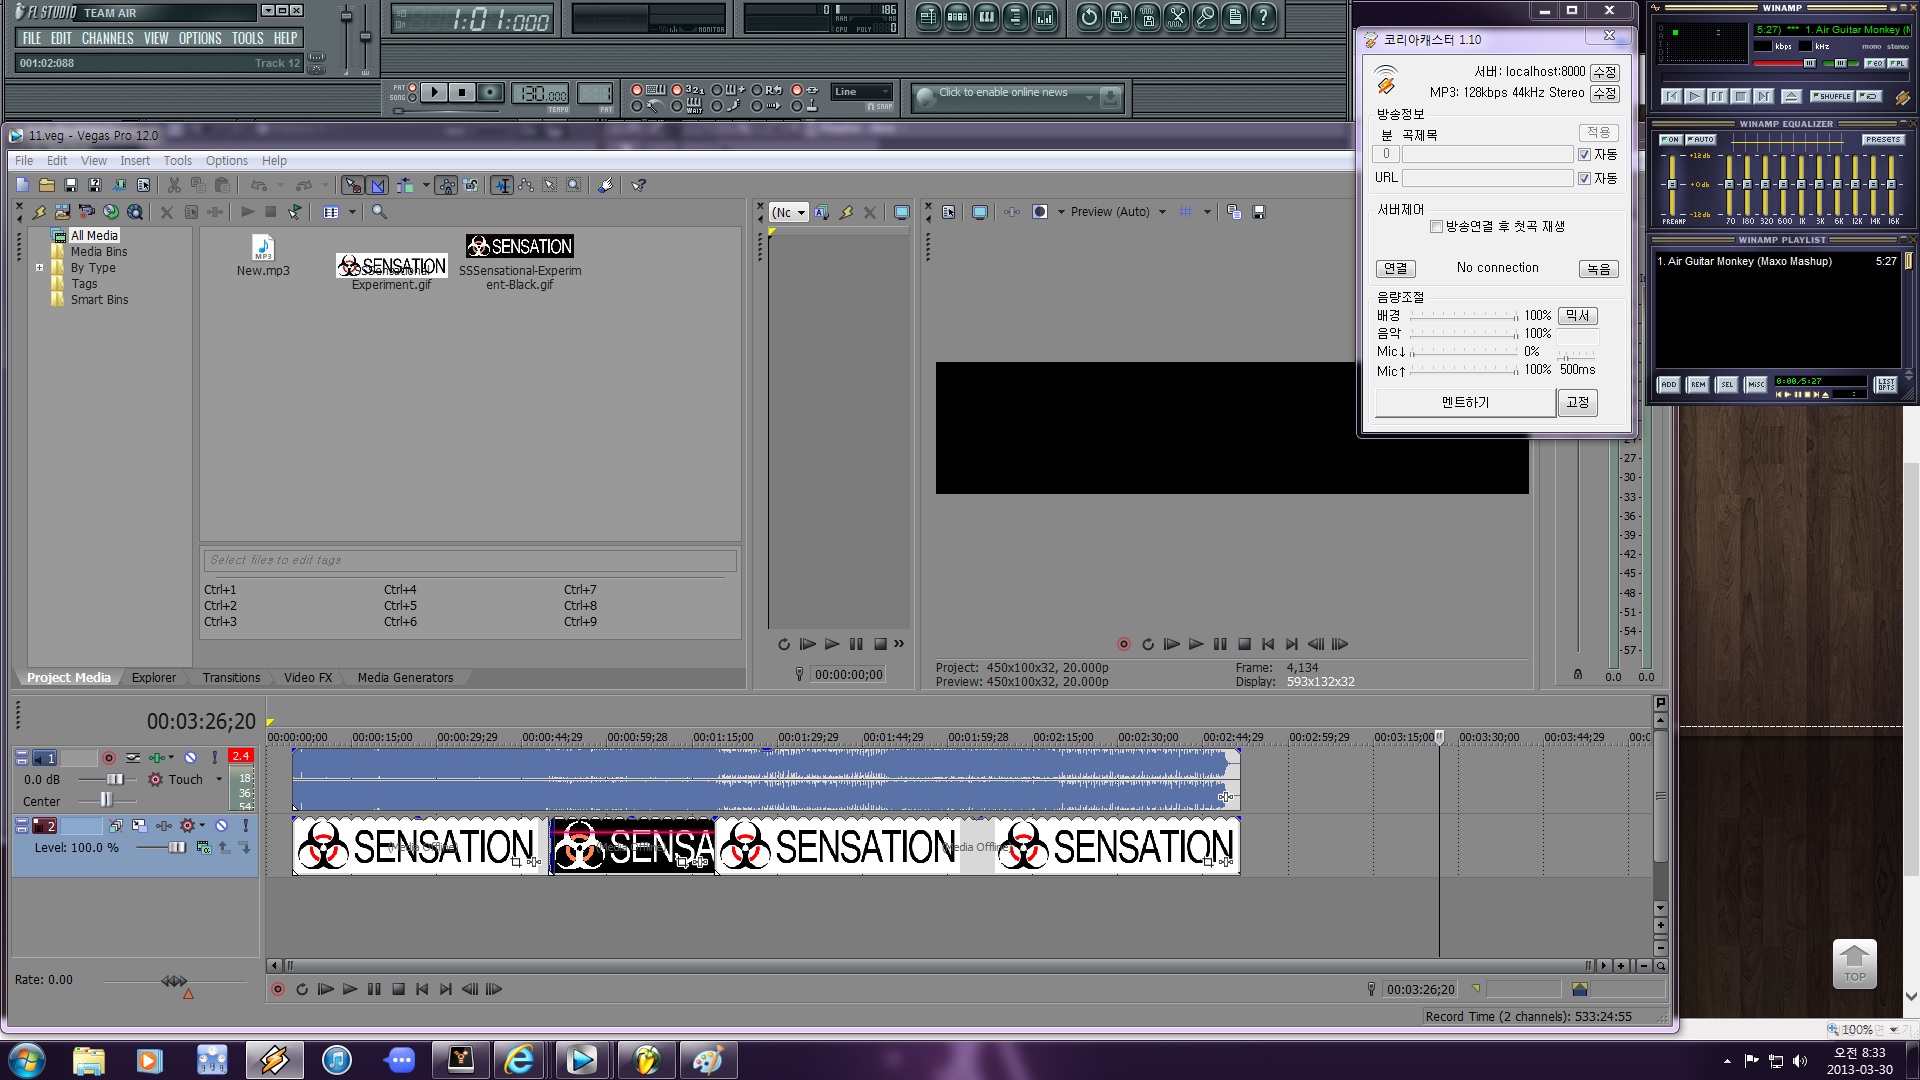Click Import Media folder icon in Project Media

point(63,212)
